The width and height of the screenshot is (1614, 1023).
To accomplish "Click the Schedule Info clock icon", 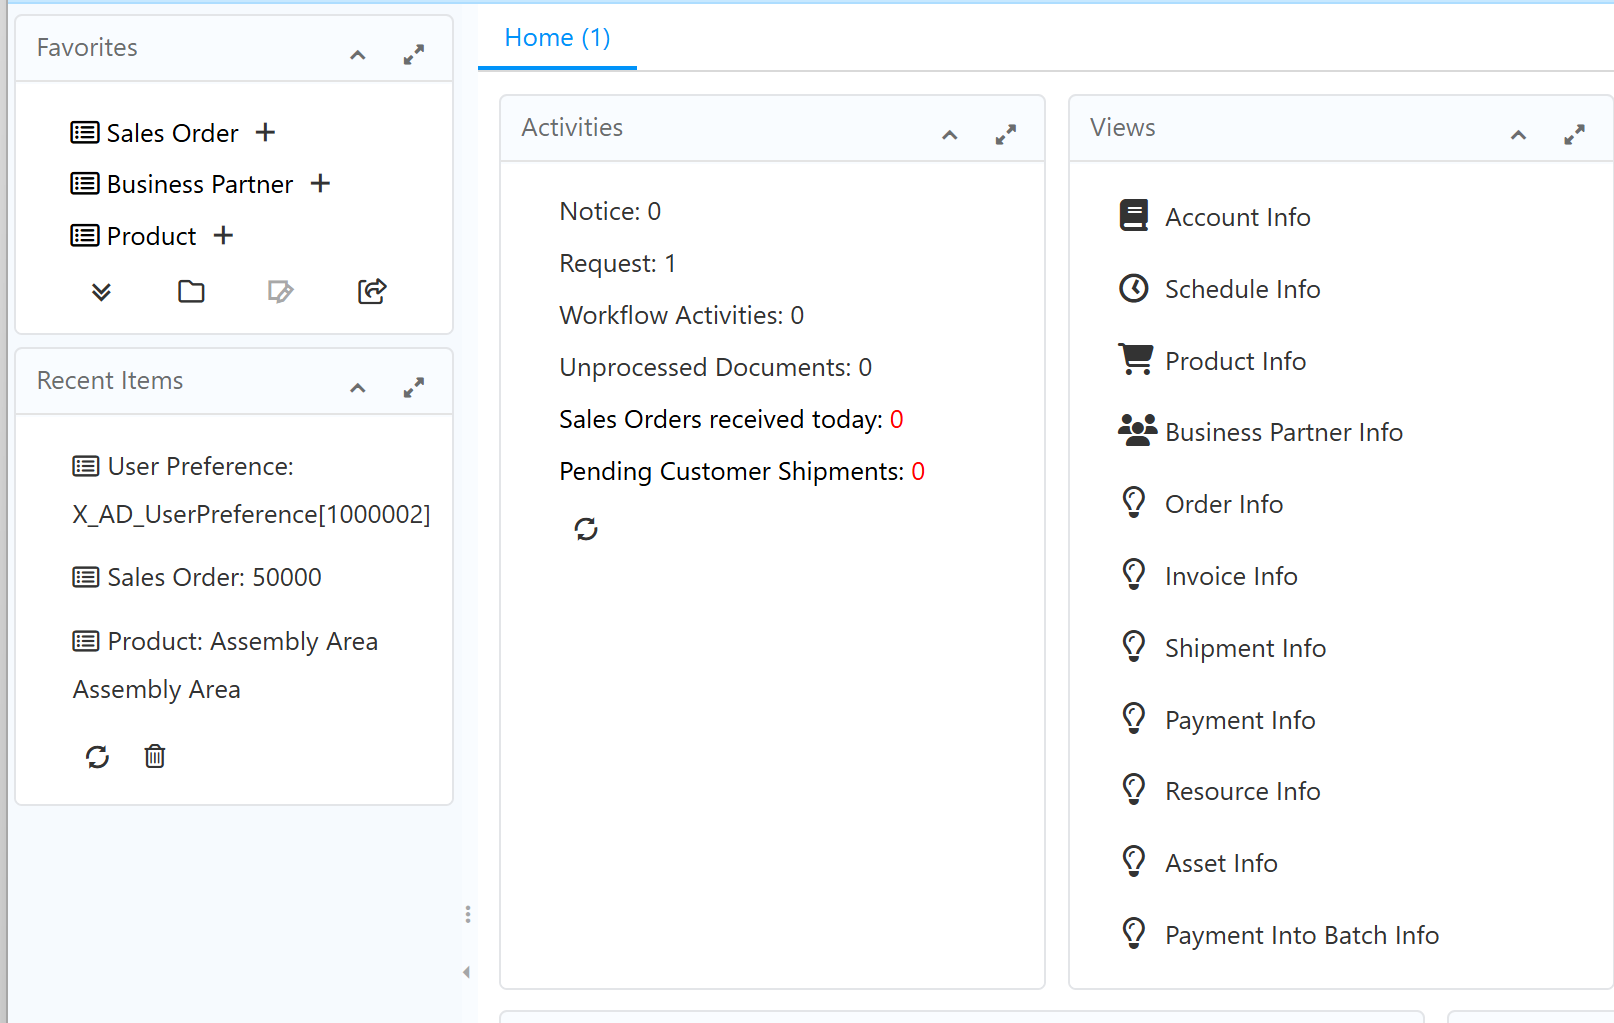I will pyautogui.click(x=1134, y=288).
